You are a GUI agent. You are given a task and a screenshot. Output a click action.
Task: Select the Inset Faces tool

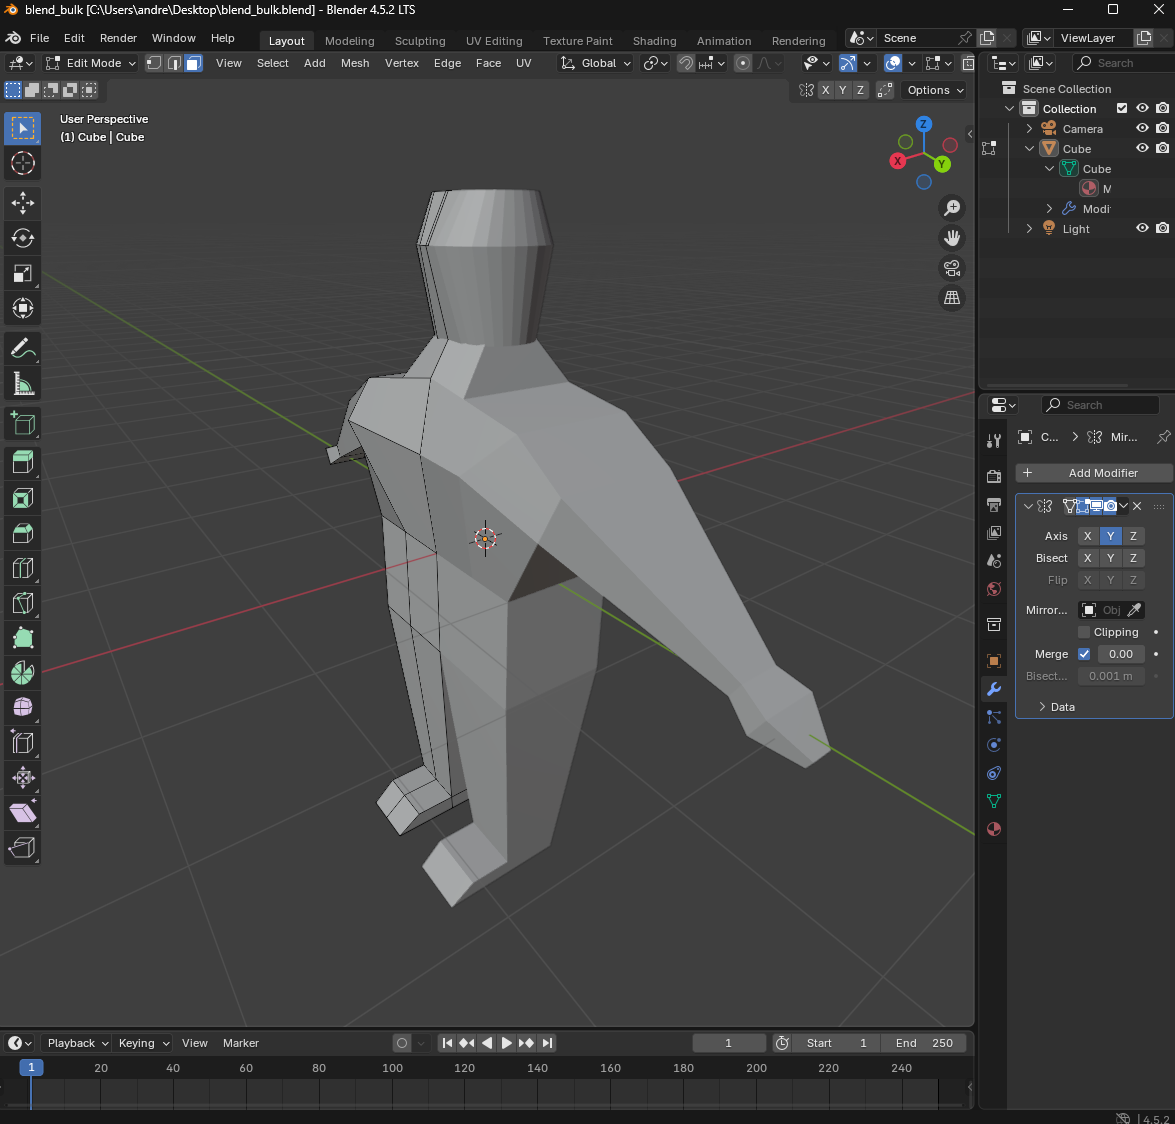coord(22,498)
